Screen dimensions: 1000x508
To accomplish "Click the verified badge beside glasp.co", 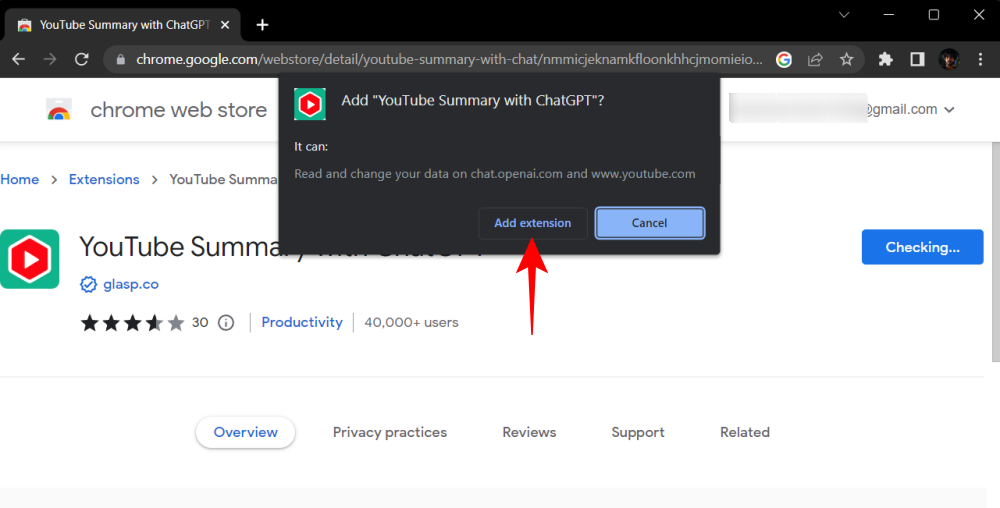I will (x=88, y=284).
